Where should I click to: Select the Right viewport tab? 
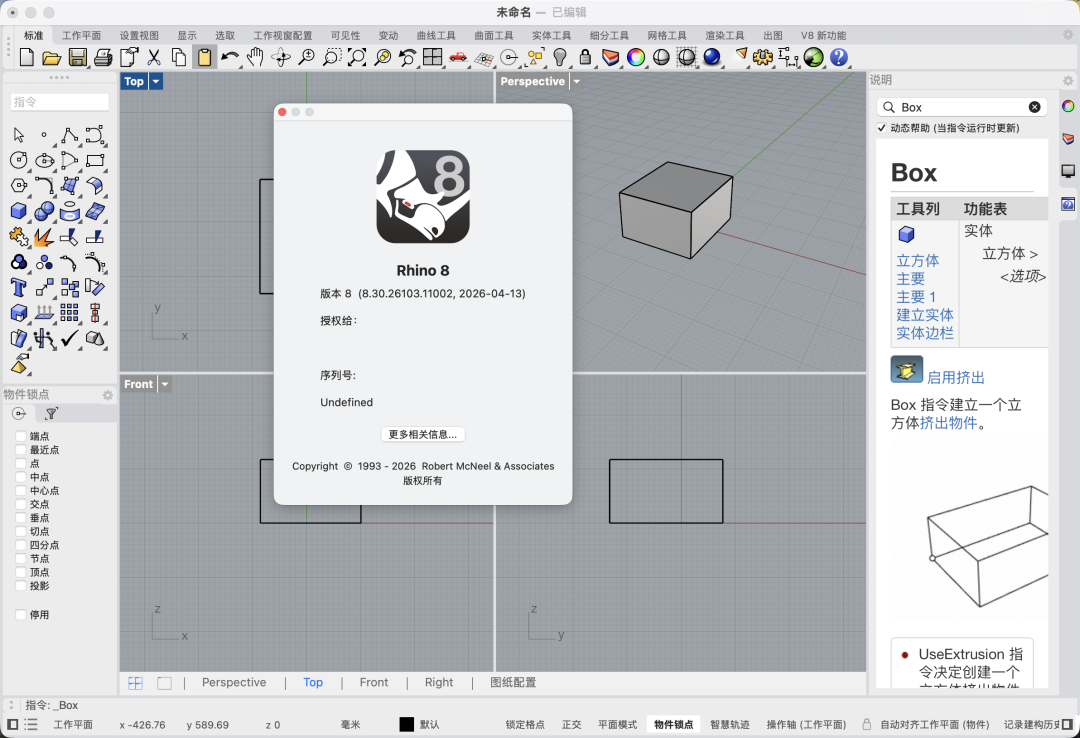click(439, 682)
